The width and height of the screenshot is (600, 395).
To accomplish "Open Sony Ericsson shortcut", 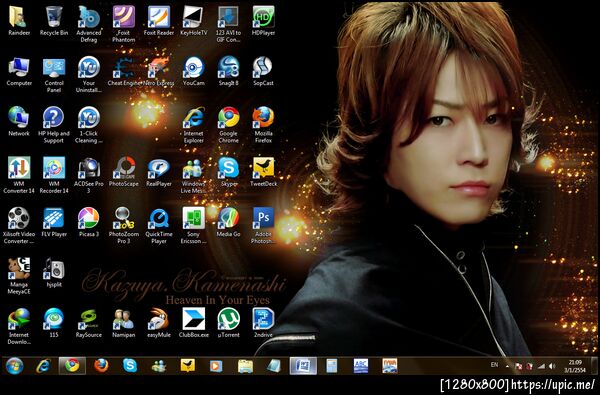I will 194,225.
